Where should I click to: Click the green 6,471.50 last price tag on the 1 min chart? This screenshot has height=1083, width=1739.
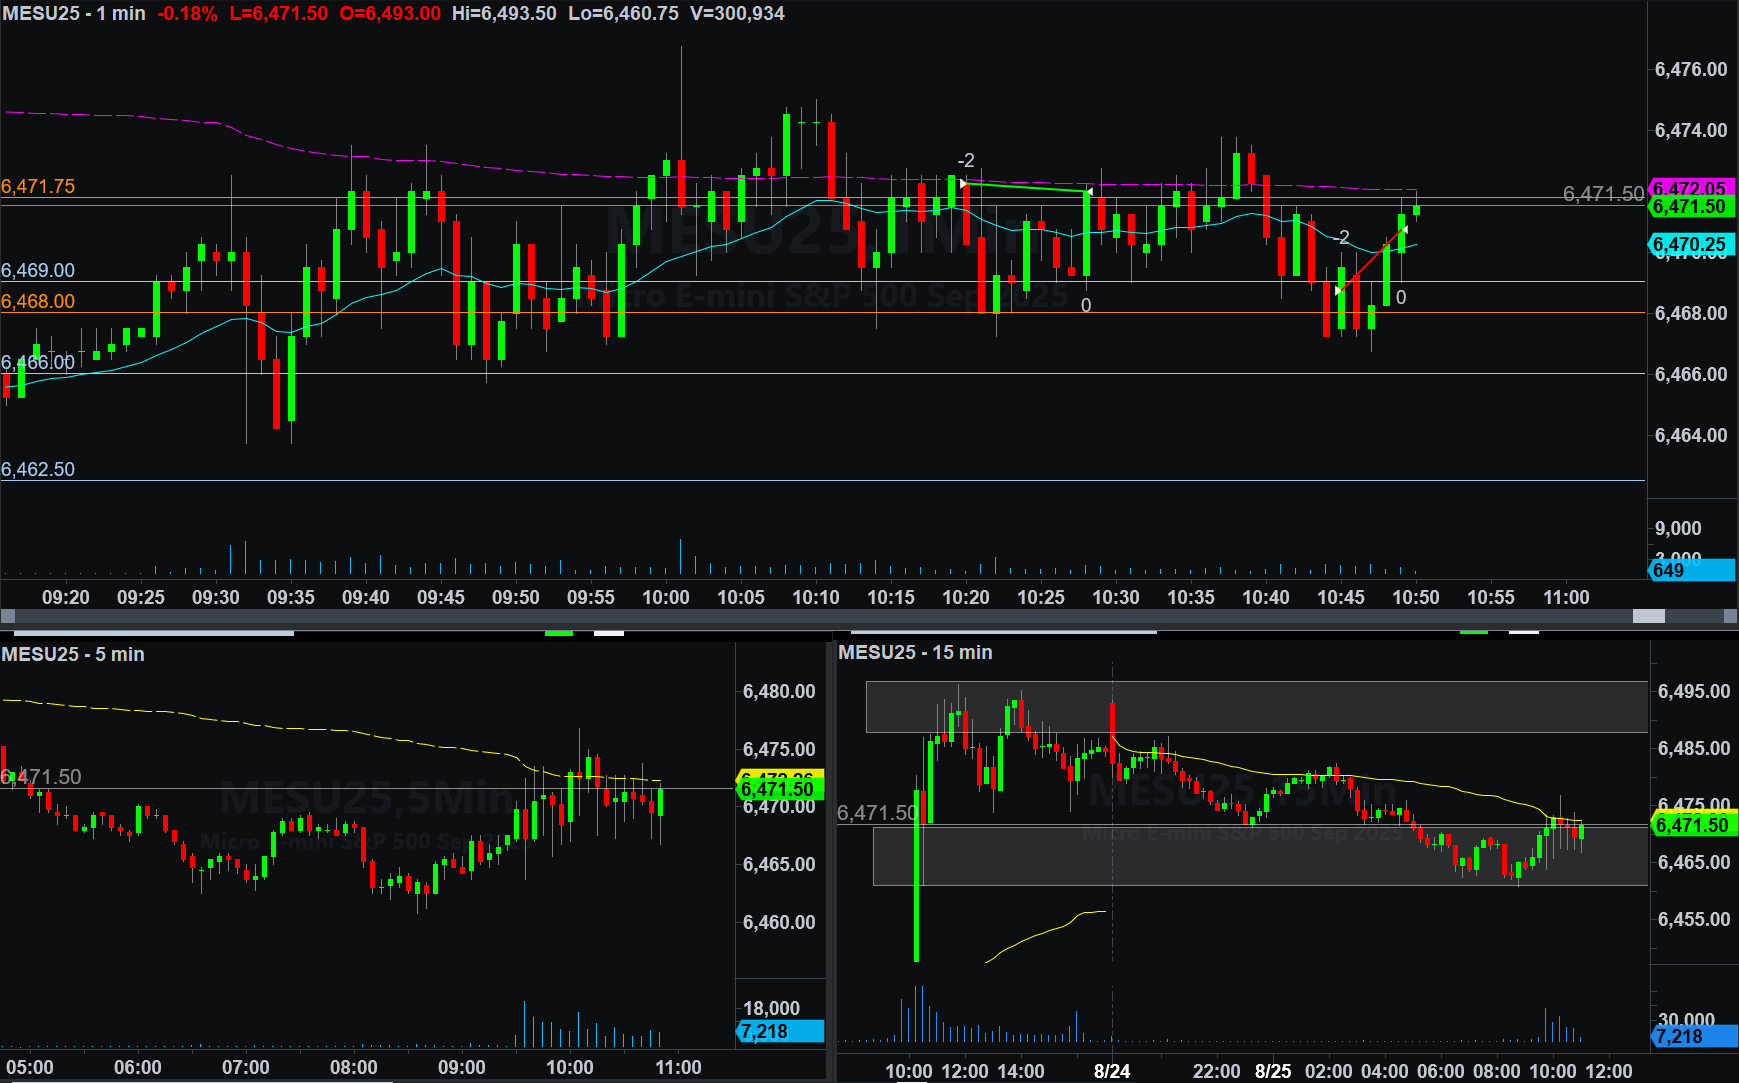pos(1690,207)
